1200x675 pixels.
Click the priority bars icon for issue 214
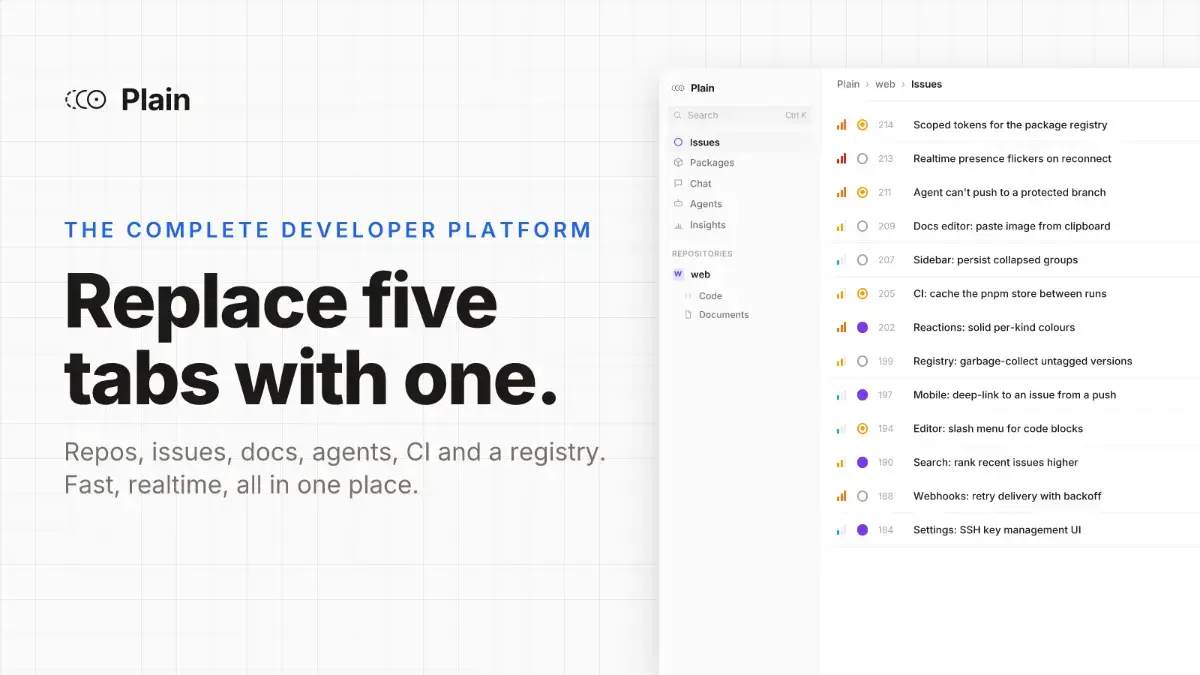(841, 125)
